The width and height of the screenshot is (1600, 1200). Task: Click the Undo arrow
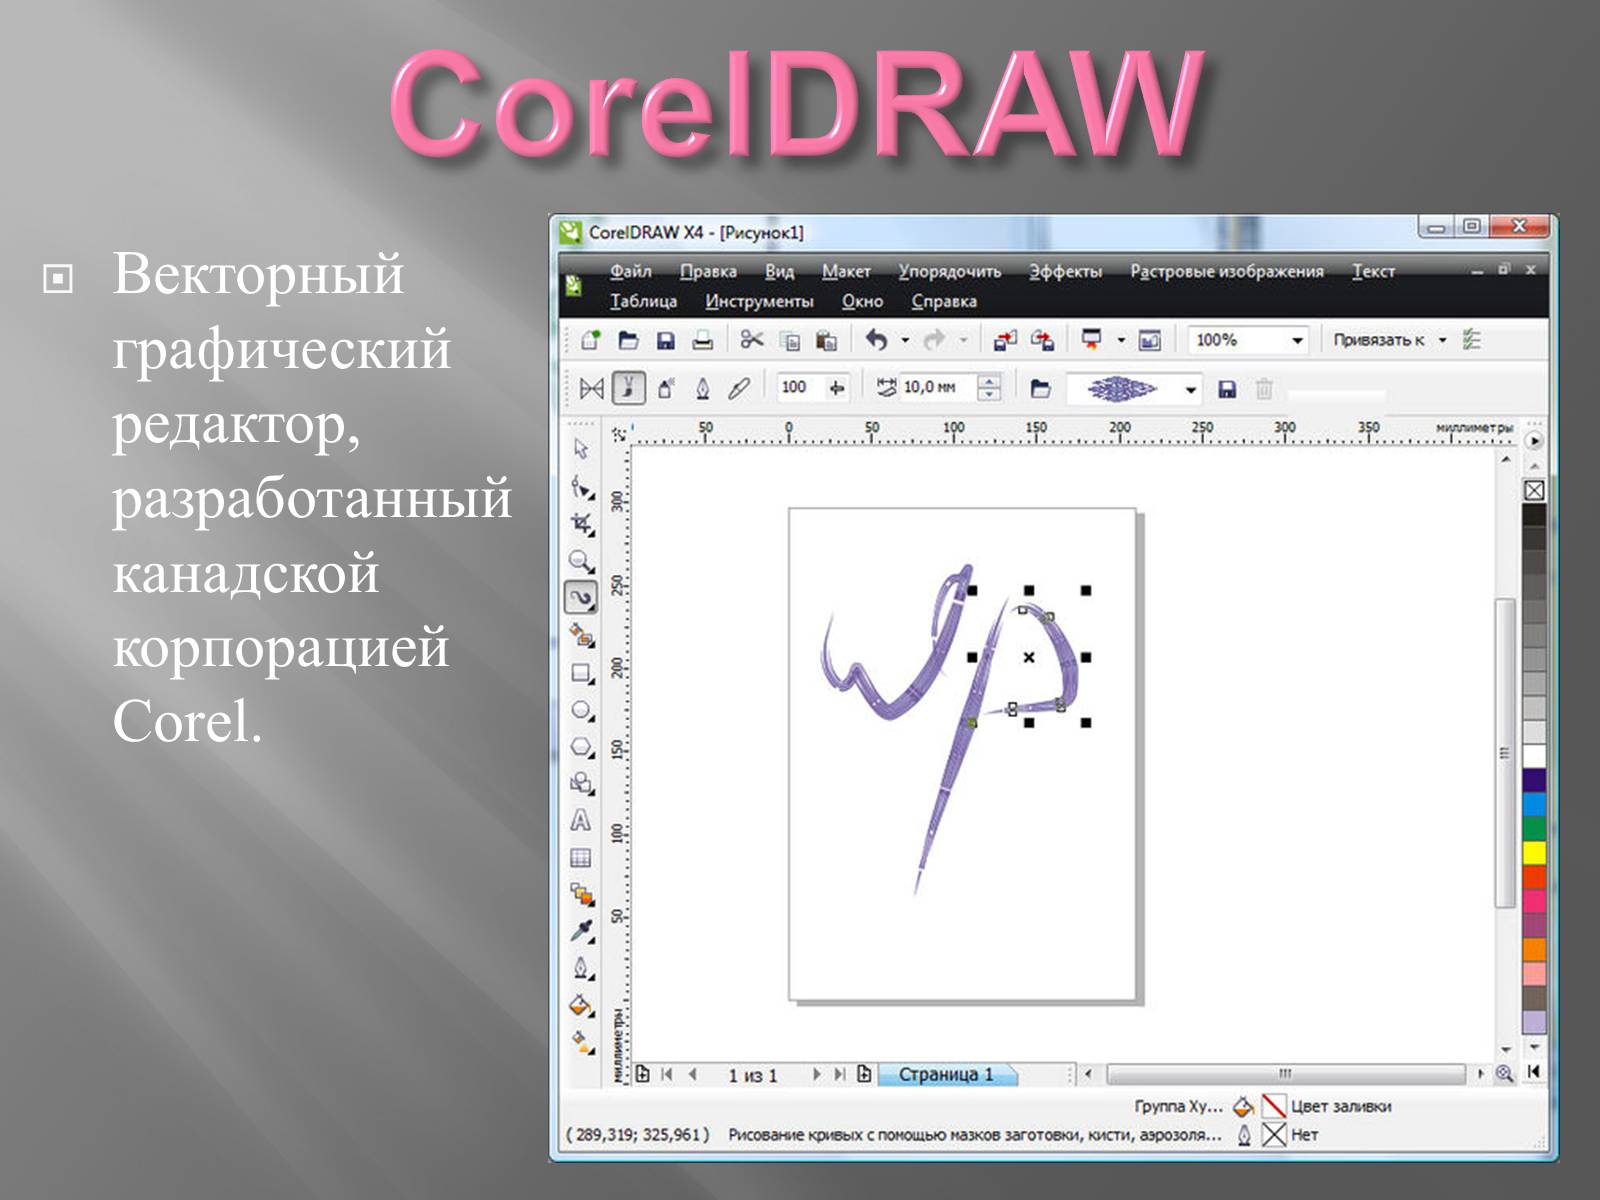click(876, 340)
